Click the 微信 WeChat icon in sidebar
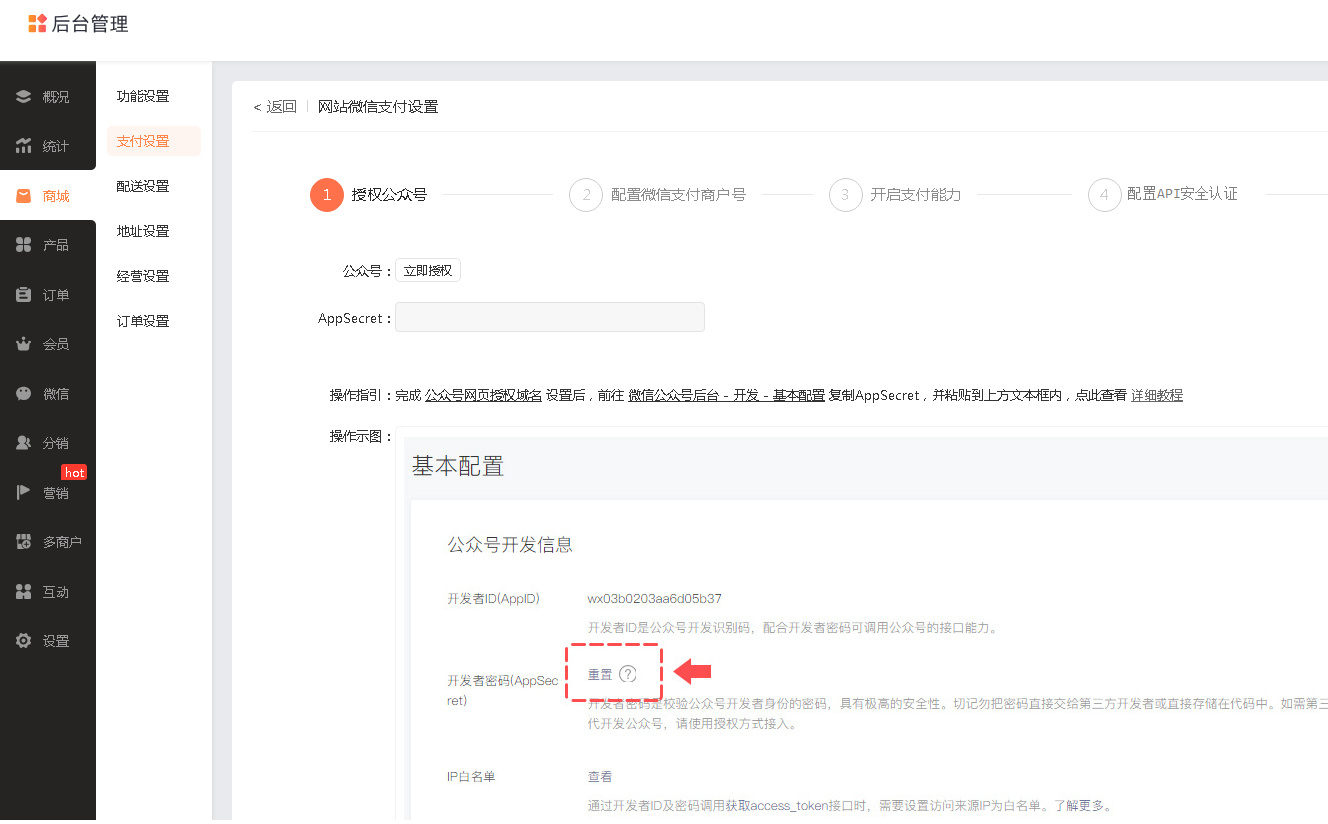Image resolution: width=1328 pixels, height=824 pixels. coord(24,394)
